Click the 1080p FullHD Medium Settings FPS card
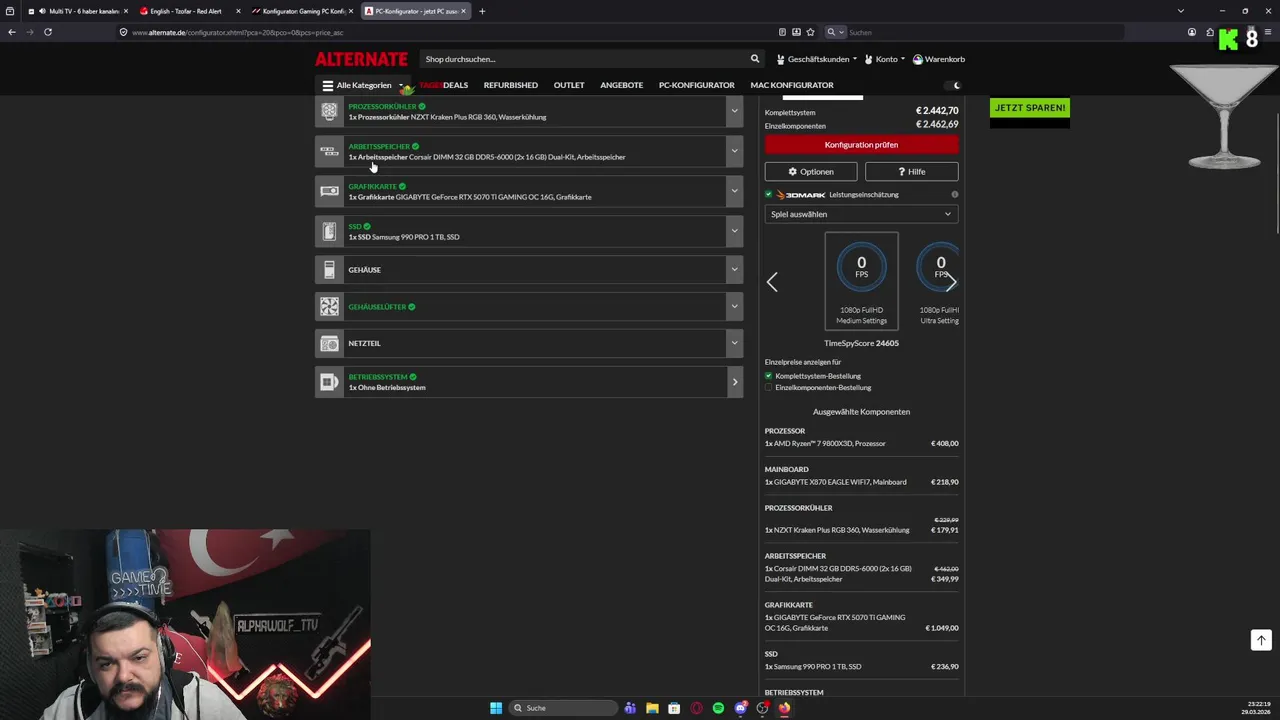The image size is (1280, 720). pyautogui.click(x=861, y=281)
